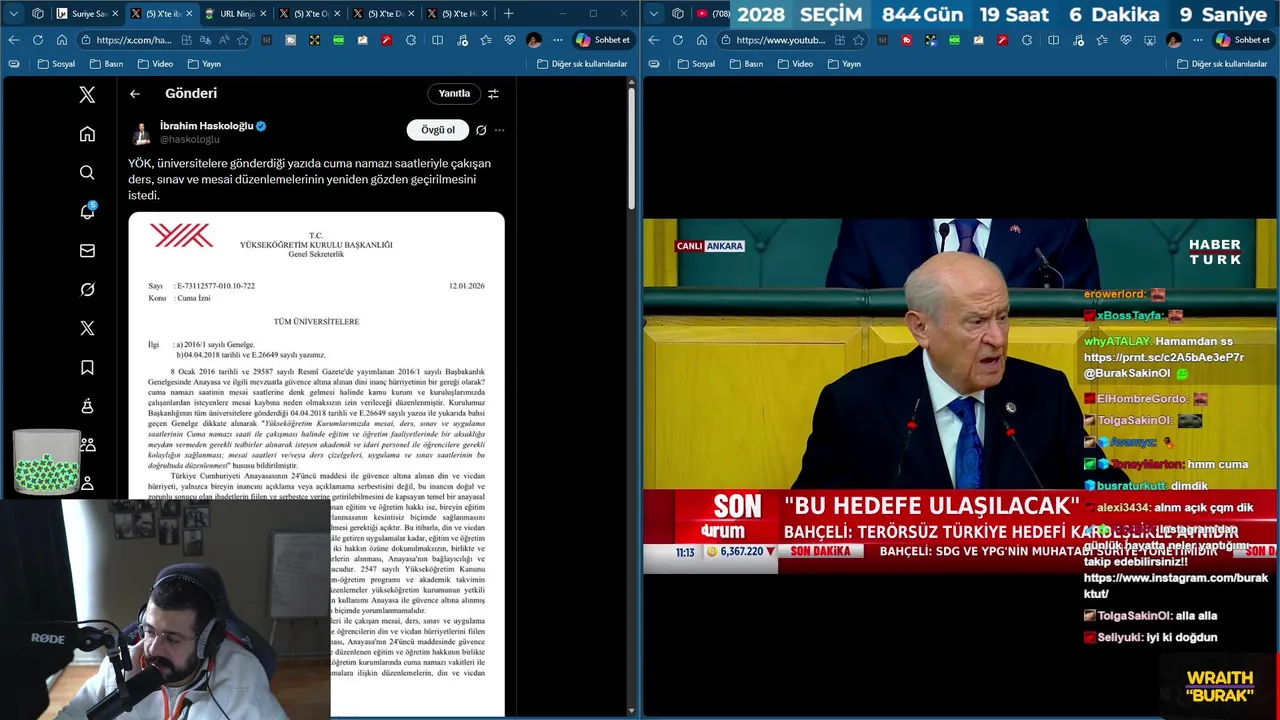Open Sohbet et Copilot in YouTube window
Screen dimensions: 1280x720
coord(1243,40)
